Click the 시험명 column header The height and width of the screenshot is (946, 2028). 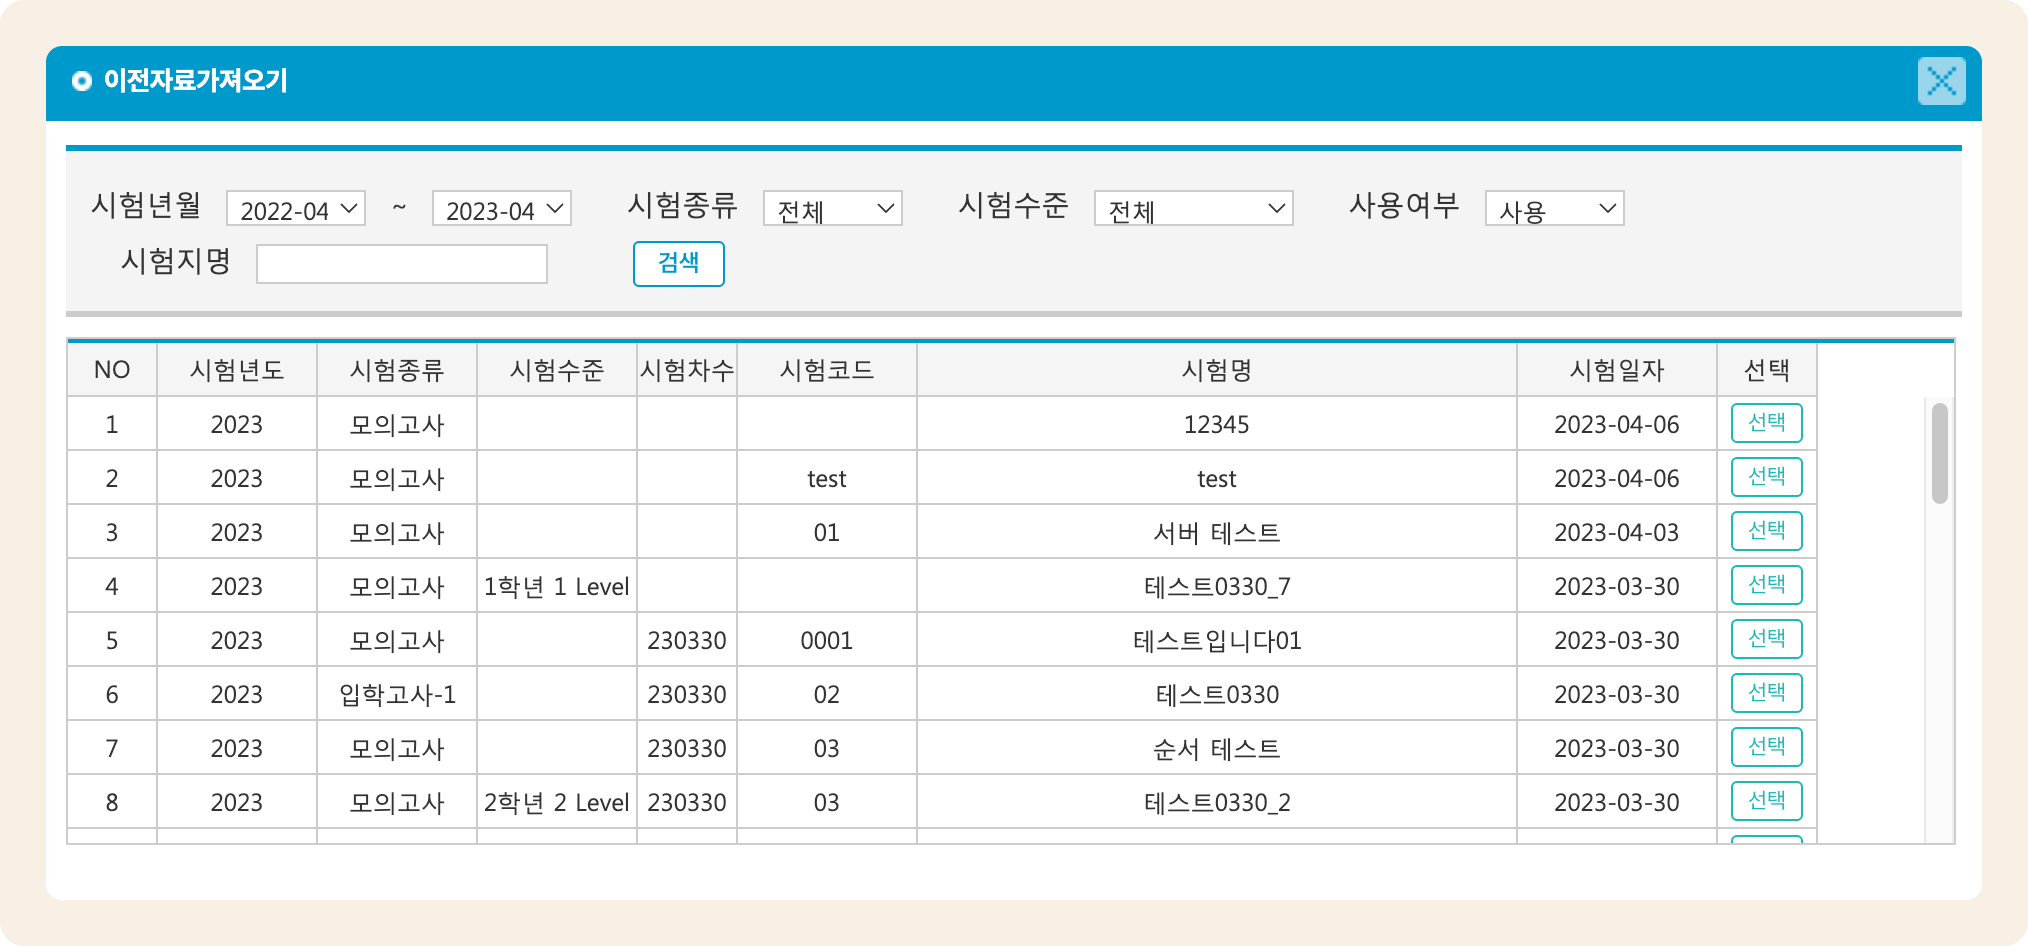[x=1217, y=370]
